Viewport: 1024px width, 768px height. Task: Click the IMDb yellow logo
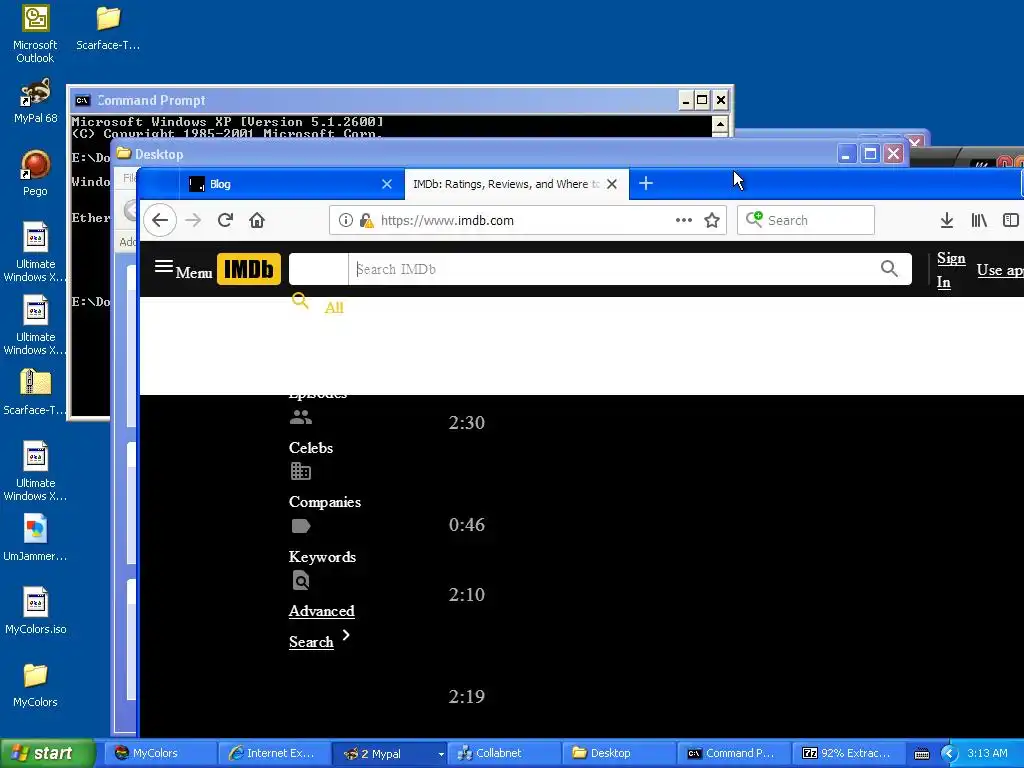(249, 269)
